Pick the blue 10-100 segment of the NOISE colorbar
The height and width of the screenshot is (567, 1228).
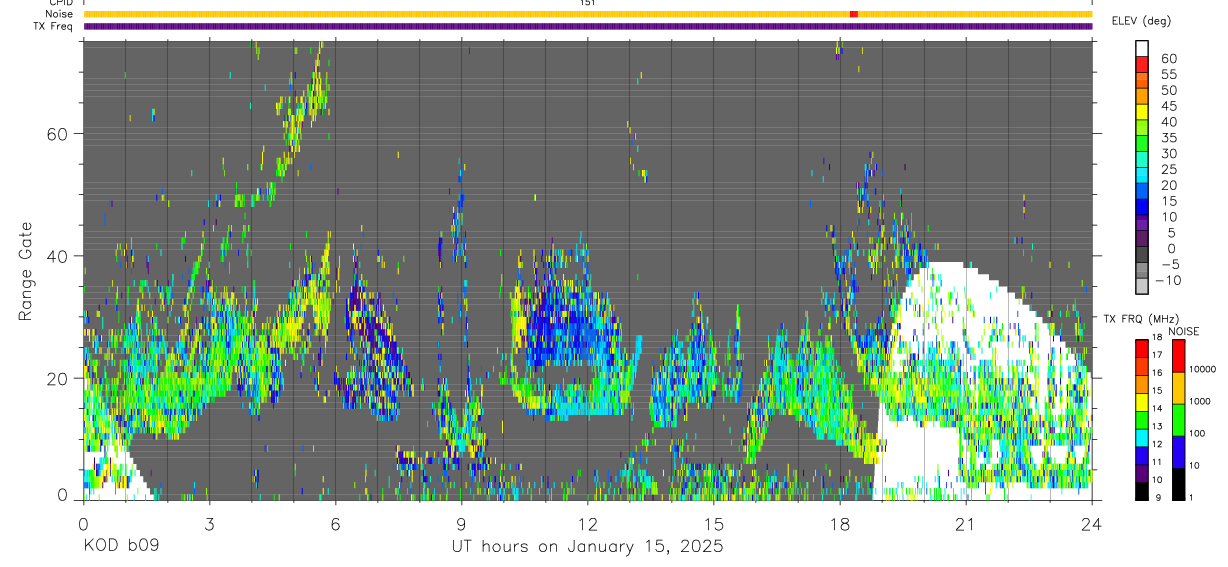pyautogui.click(x=1178, y=451)
